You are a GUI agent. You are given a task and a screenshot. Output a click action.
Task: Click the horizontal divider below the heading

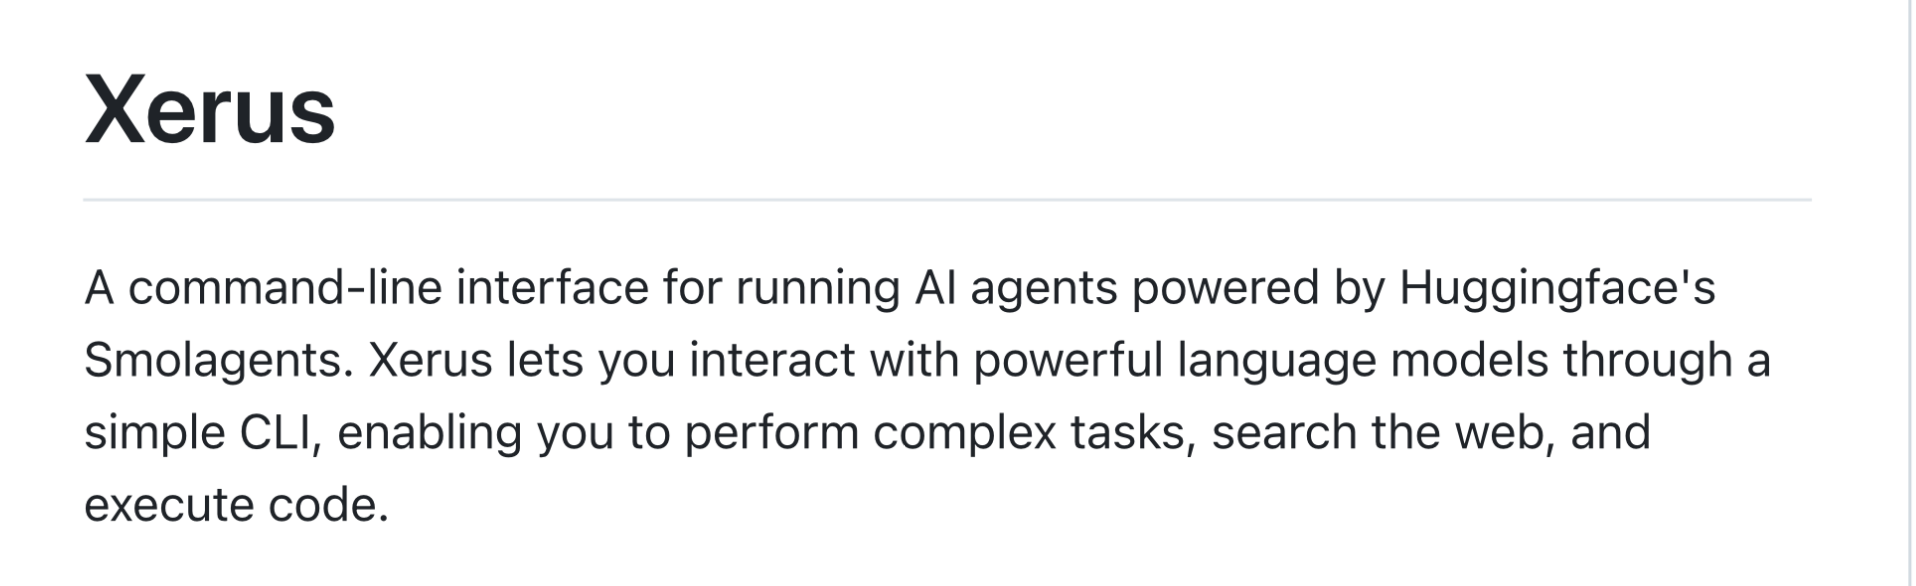point(947,200)
